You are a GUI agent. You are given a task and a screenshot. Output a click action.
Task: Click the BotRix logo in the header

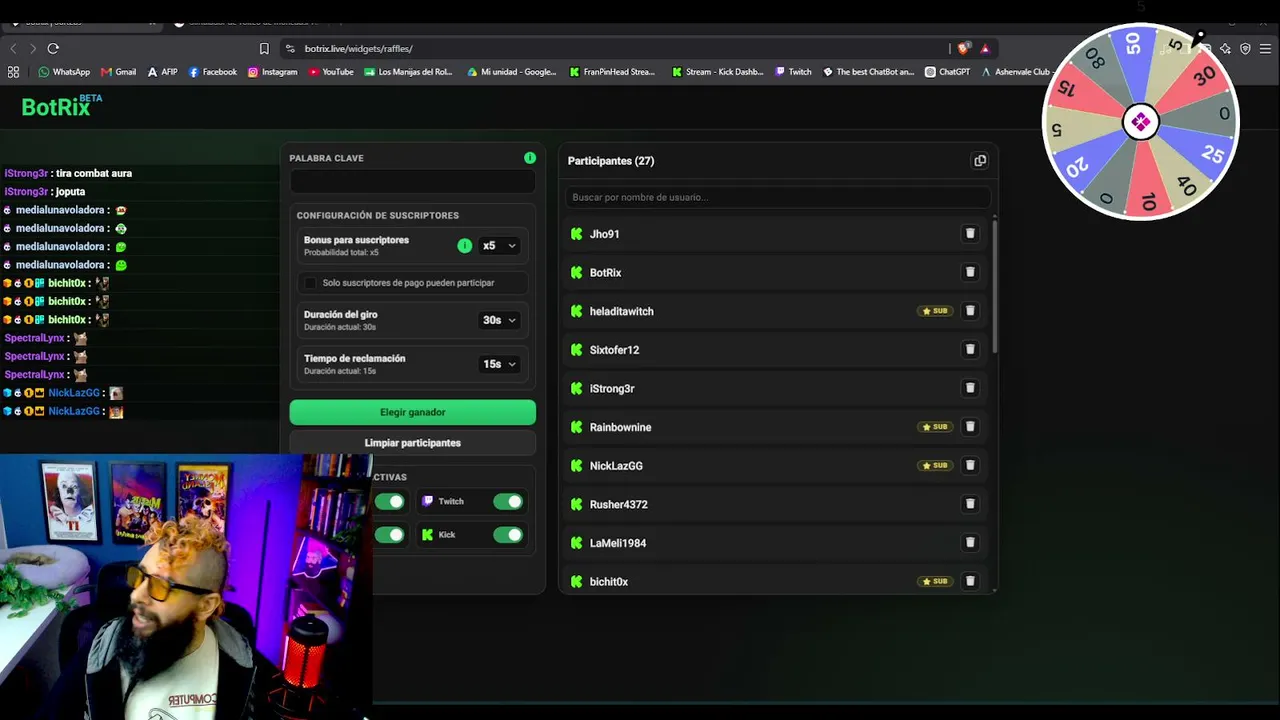point(62,105)
